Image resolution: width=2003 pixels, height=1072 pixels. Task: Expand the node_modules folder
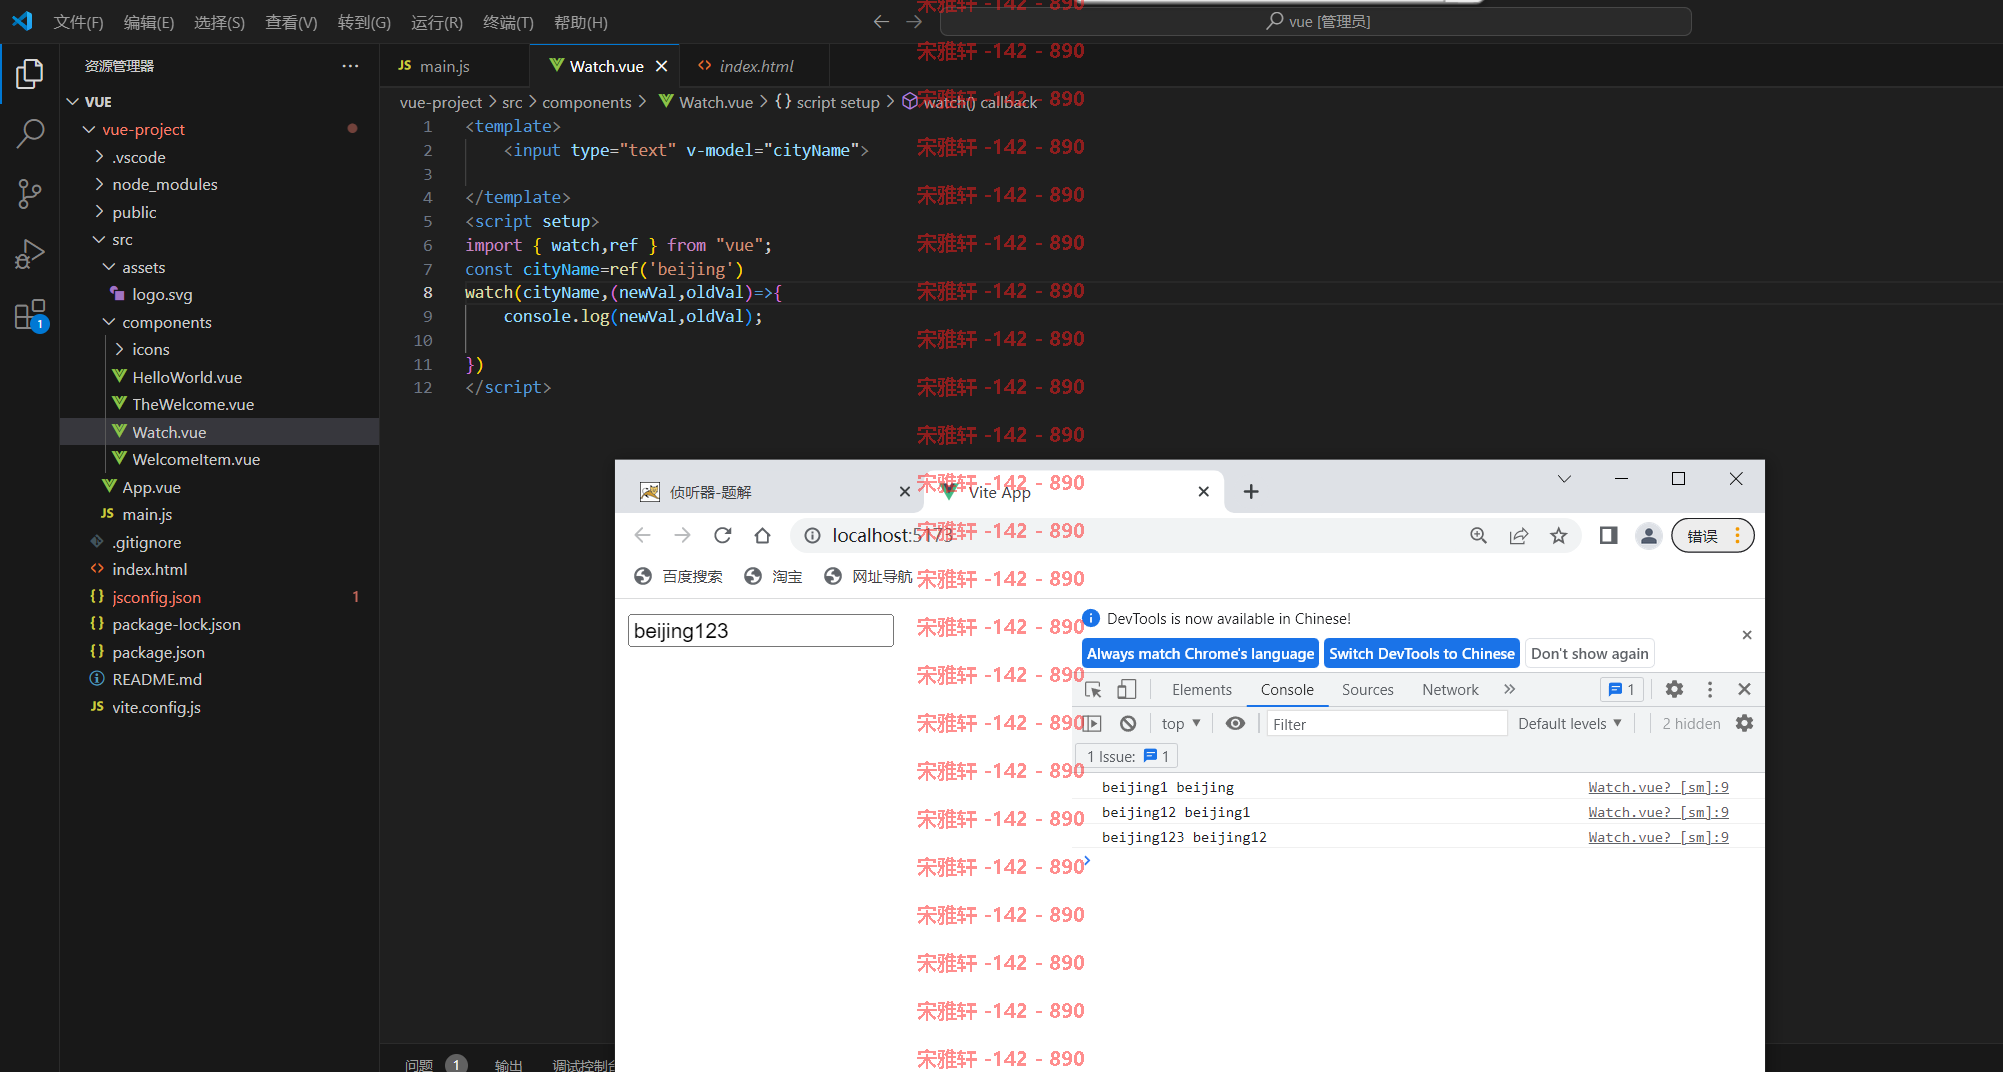(x=99, y=184)
